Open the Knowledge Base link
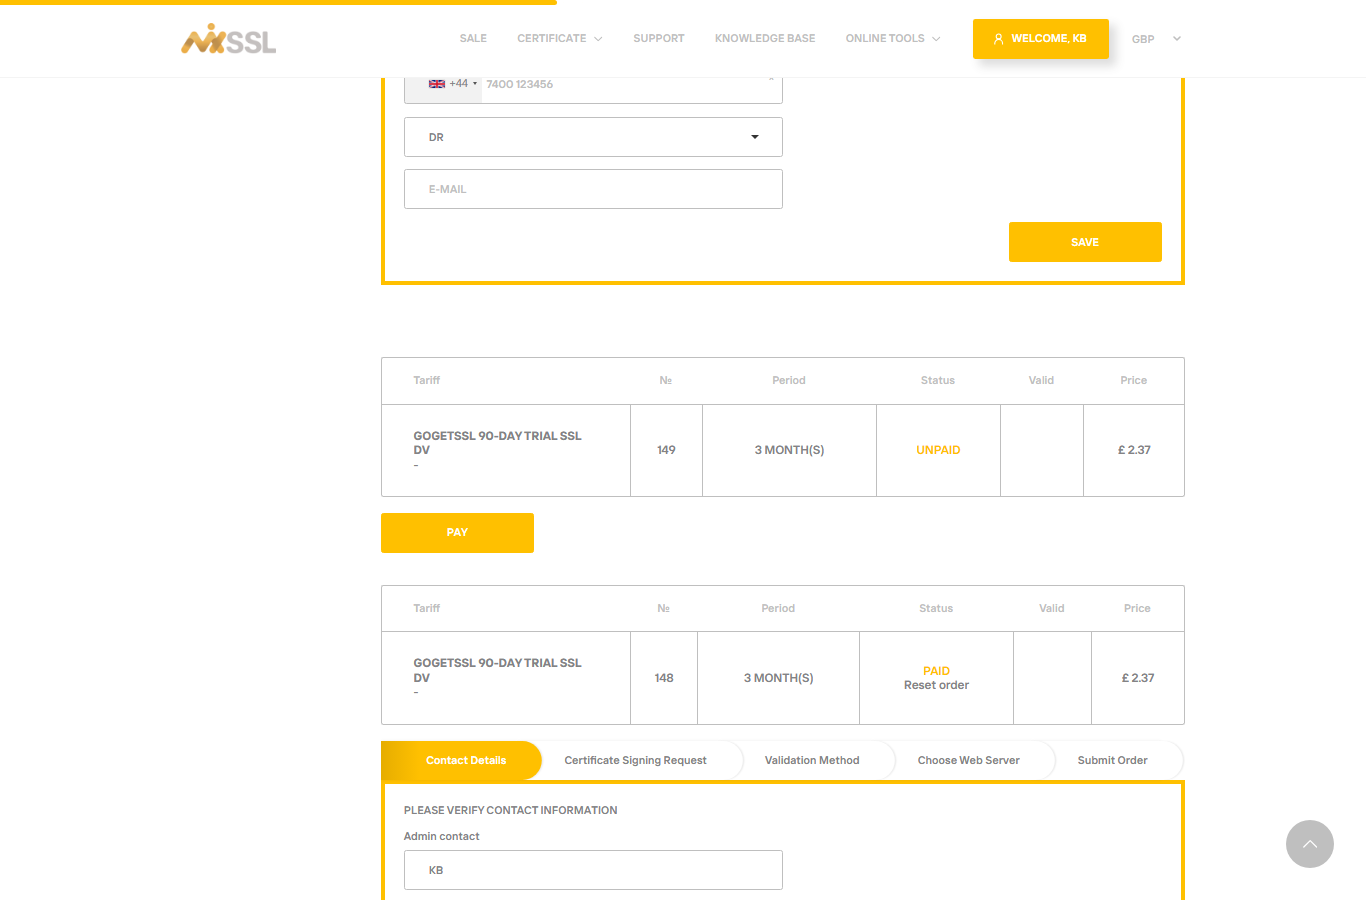 765,39
